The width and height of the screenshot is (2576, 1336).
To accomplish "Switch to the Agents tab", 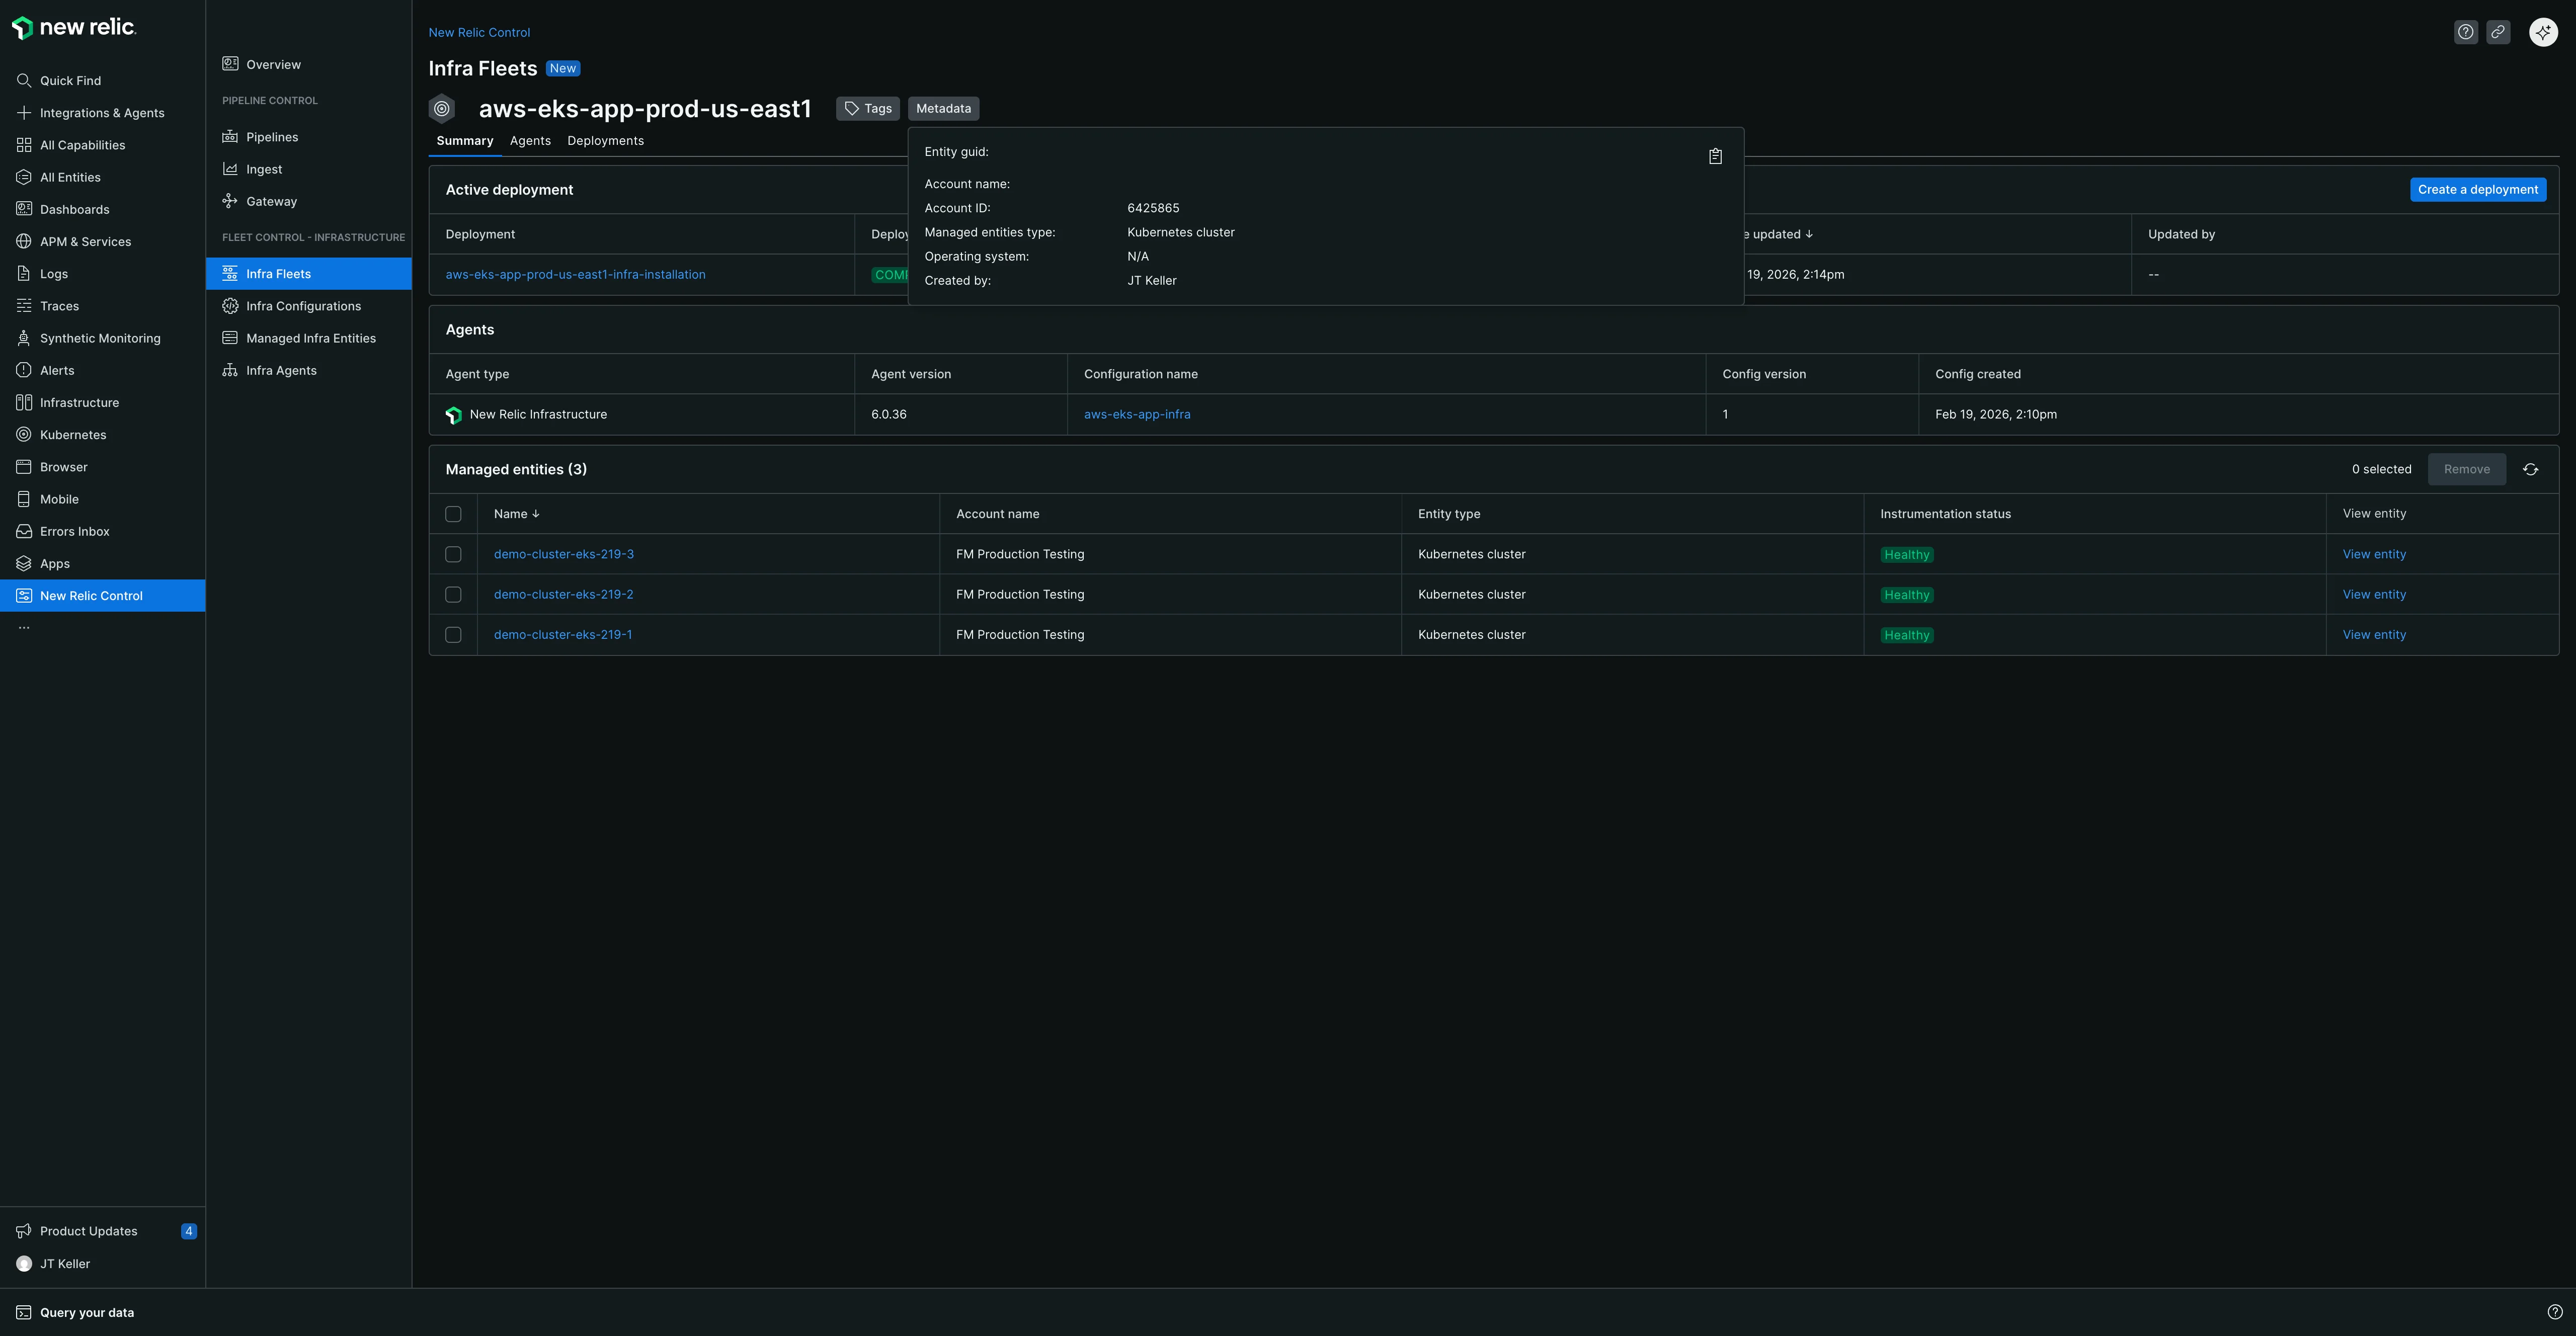I will [x=530, y=141].
